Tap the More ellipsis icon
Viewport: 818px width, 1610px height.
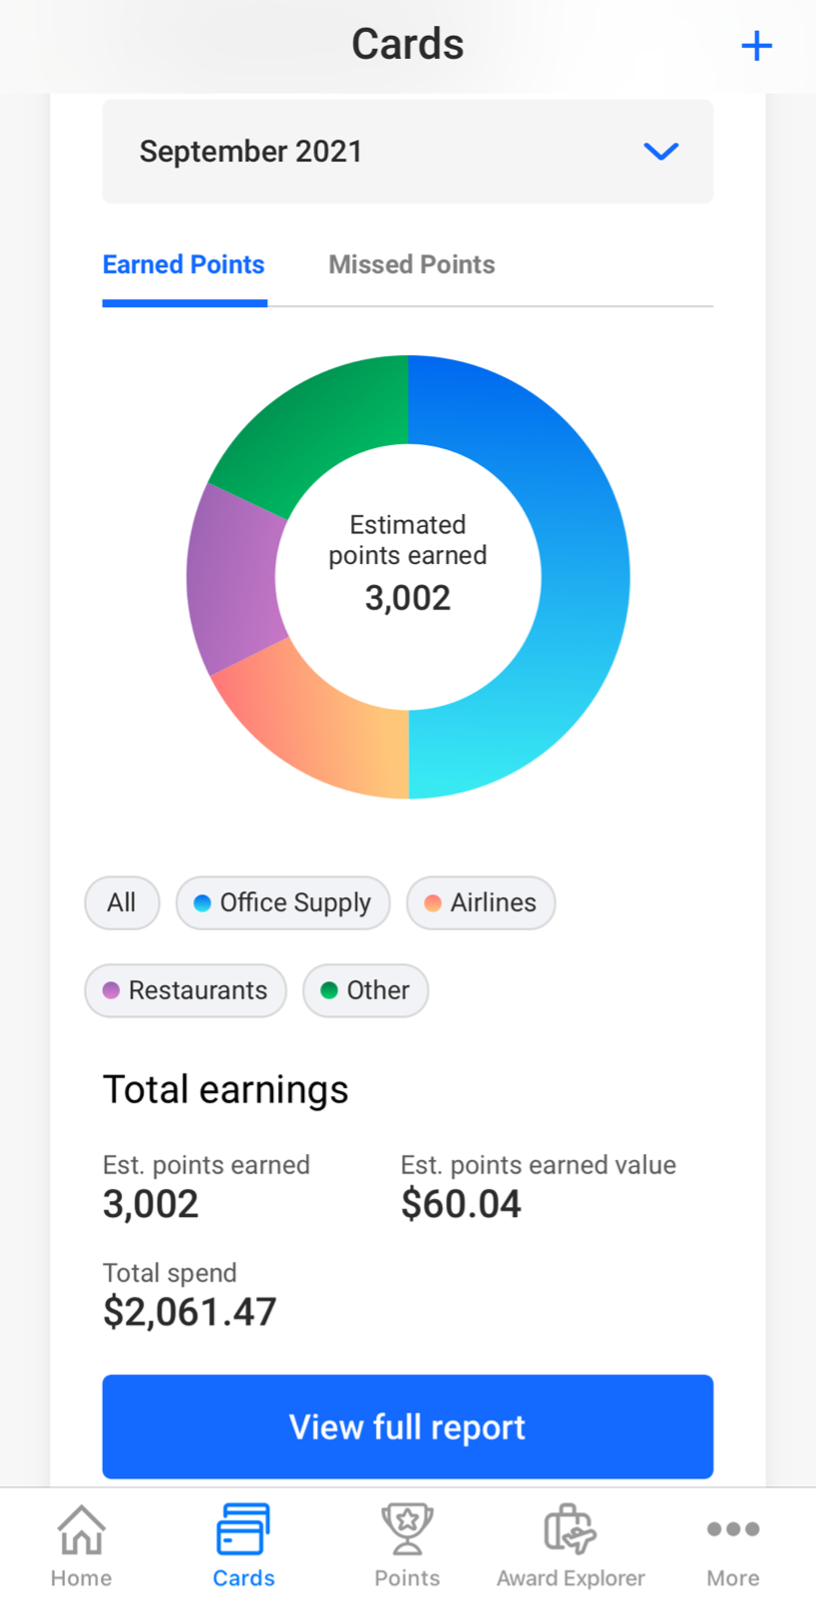(x=733, y=1529)
